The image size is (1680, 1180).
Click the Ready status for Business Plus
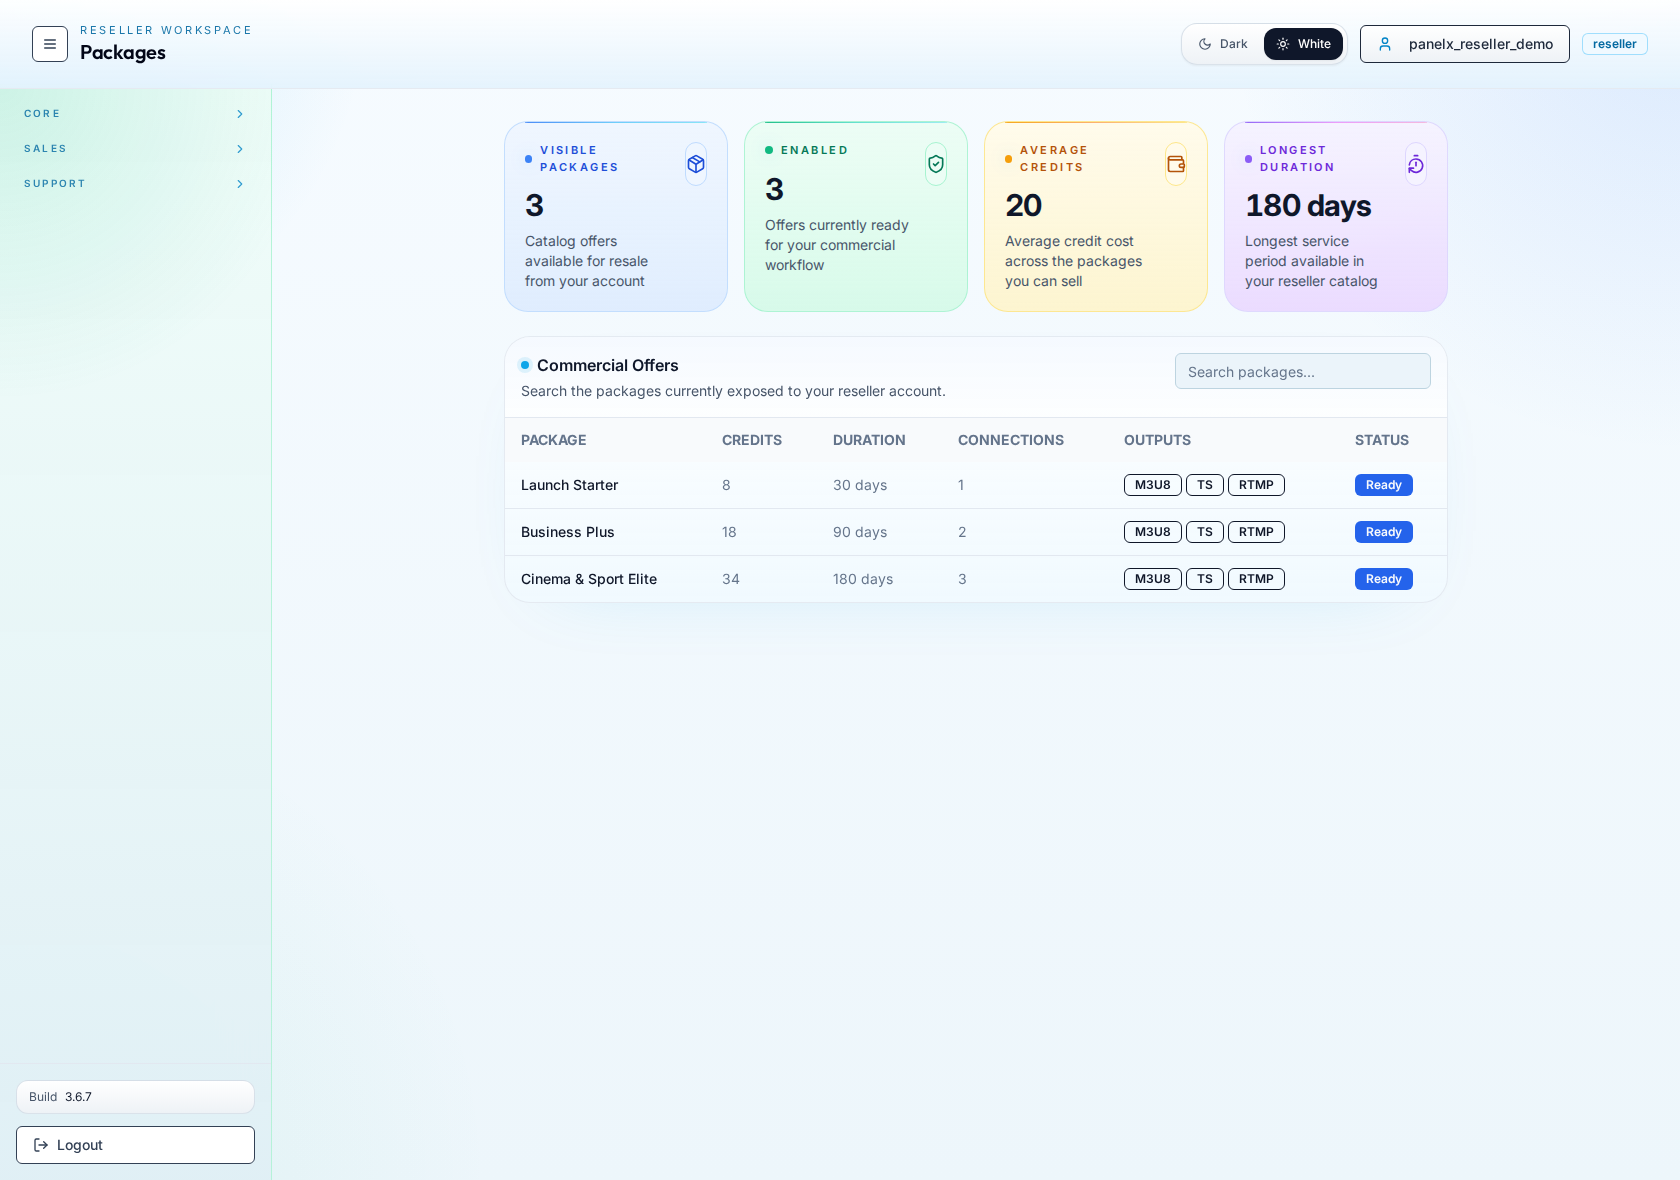click(1383, 532)
